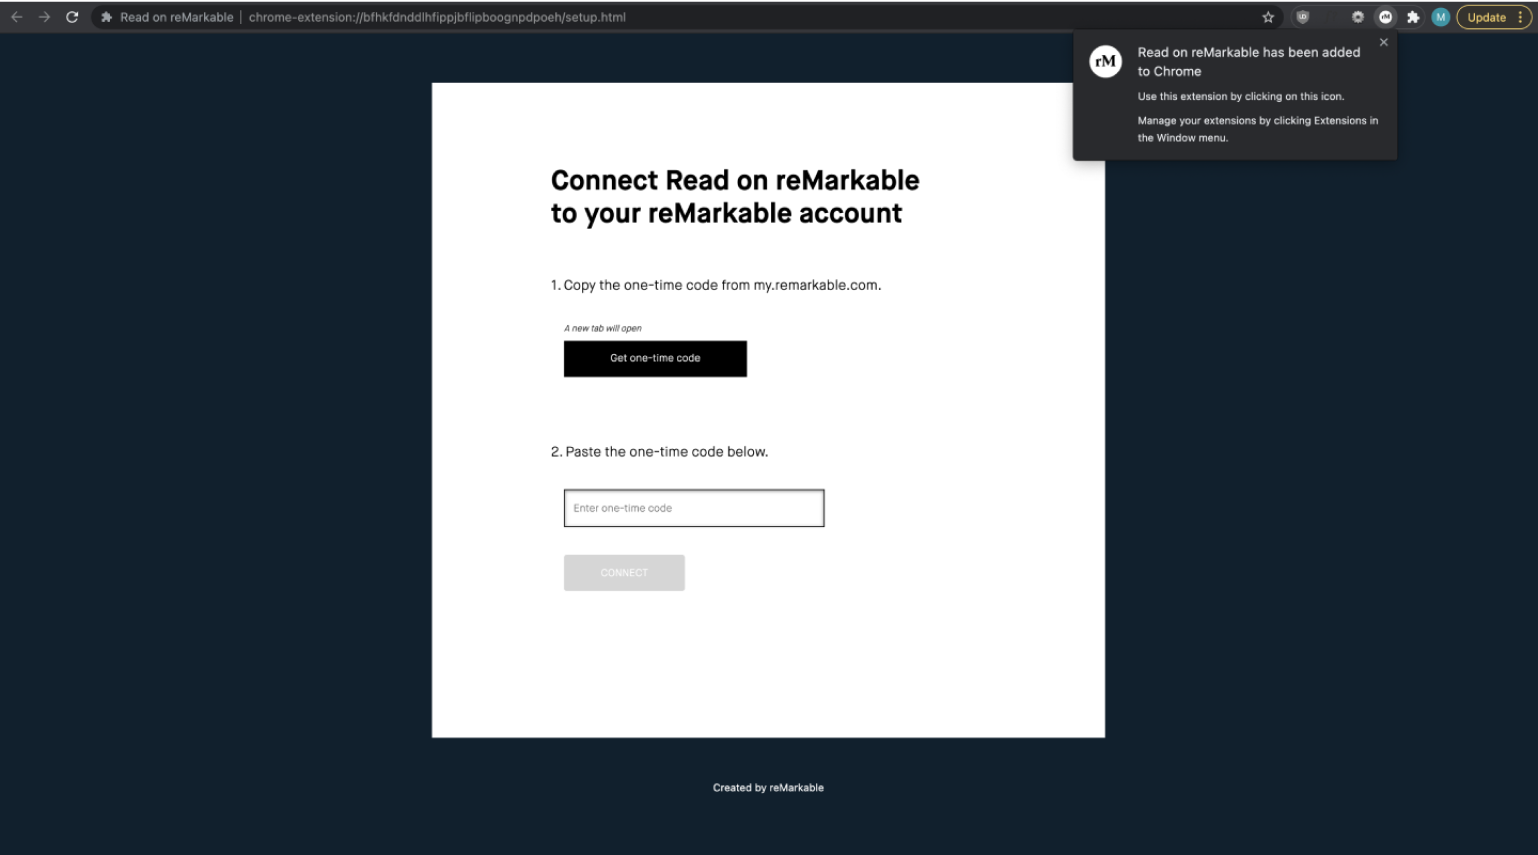Click the 'Created by reMarkable' footer text
The image size is (1538, 855).
tap(768, 788)
